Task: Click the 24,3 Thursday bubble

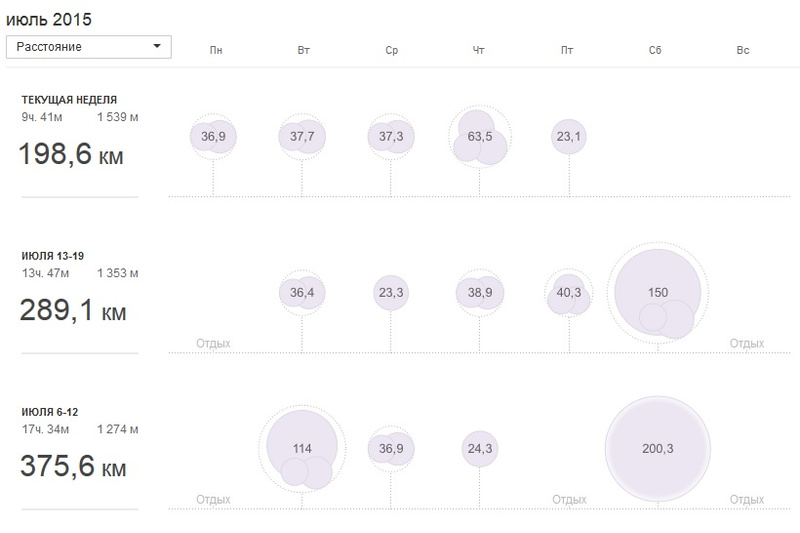Action: click(480, 449)
